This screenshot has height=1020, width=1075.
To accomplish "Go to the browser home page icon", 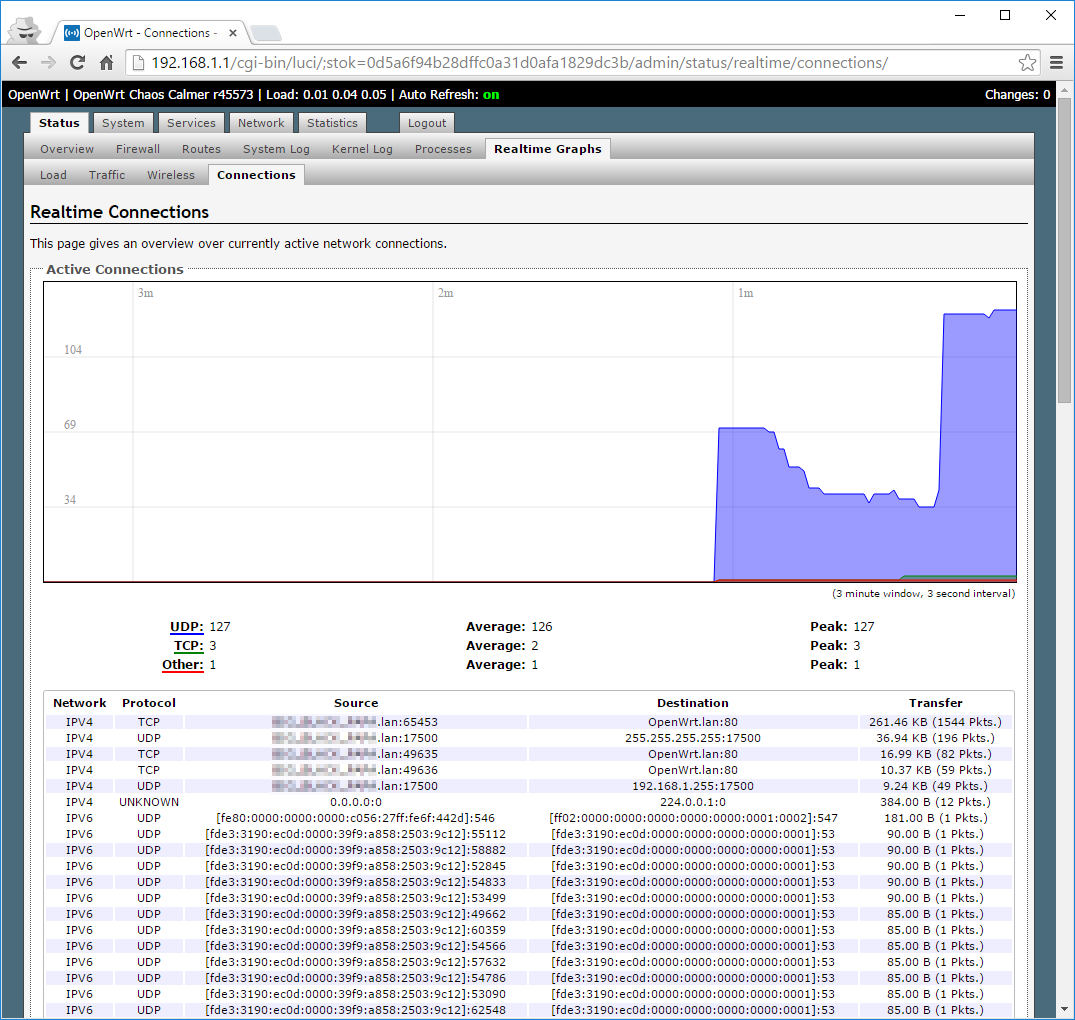I will coord(106,63).
